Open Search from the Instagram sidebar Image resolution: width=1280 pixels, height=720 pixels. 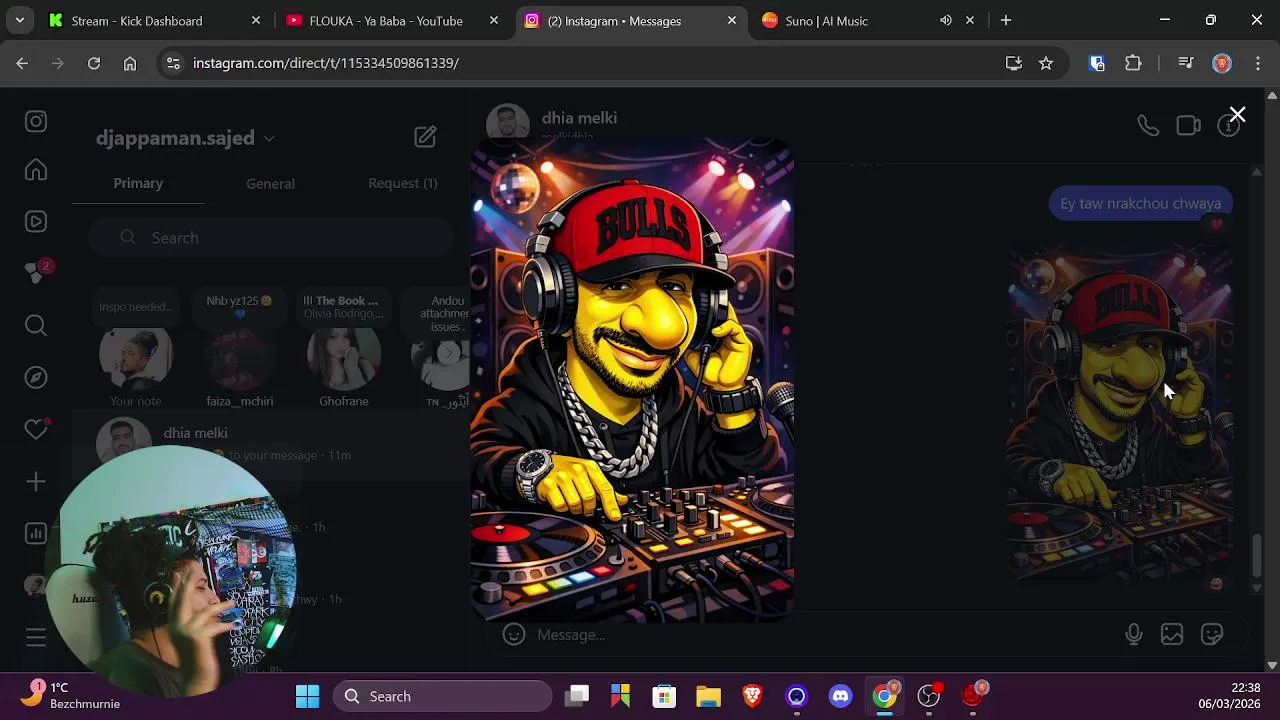[x=36, y=325]
